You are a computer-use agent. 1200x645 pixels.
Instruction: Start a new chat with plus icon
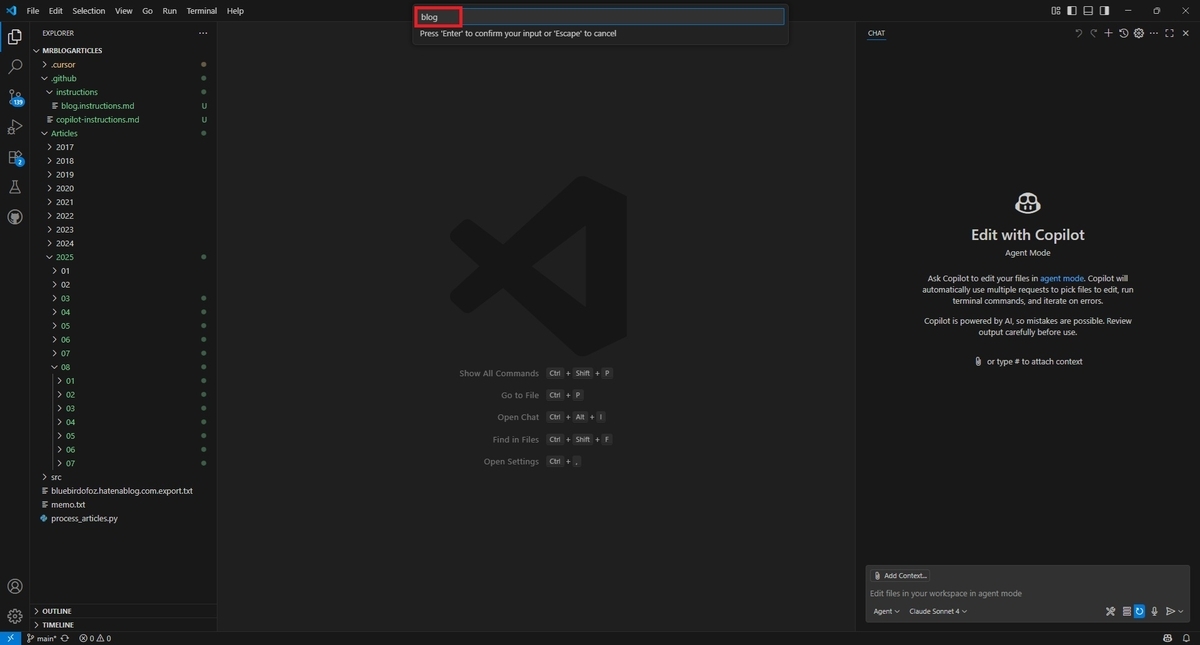point(1108,33)
